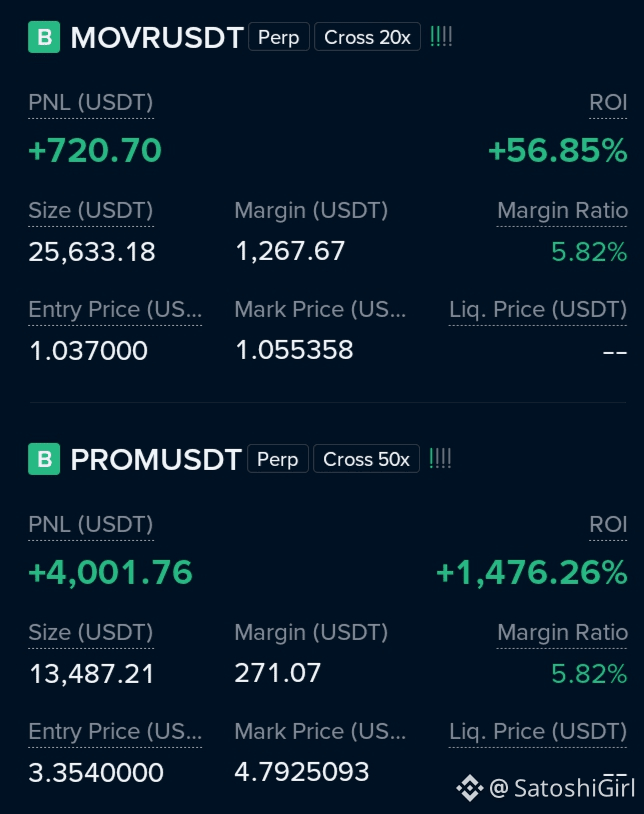The image size is (644, 814).
Task: Open the @SatoshiGirl profile watermark
Action: tap(562, 788)
